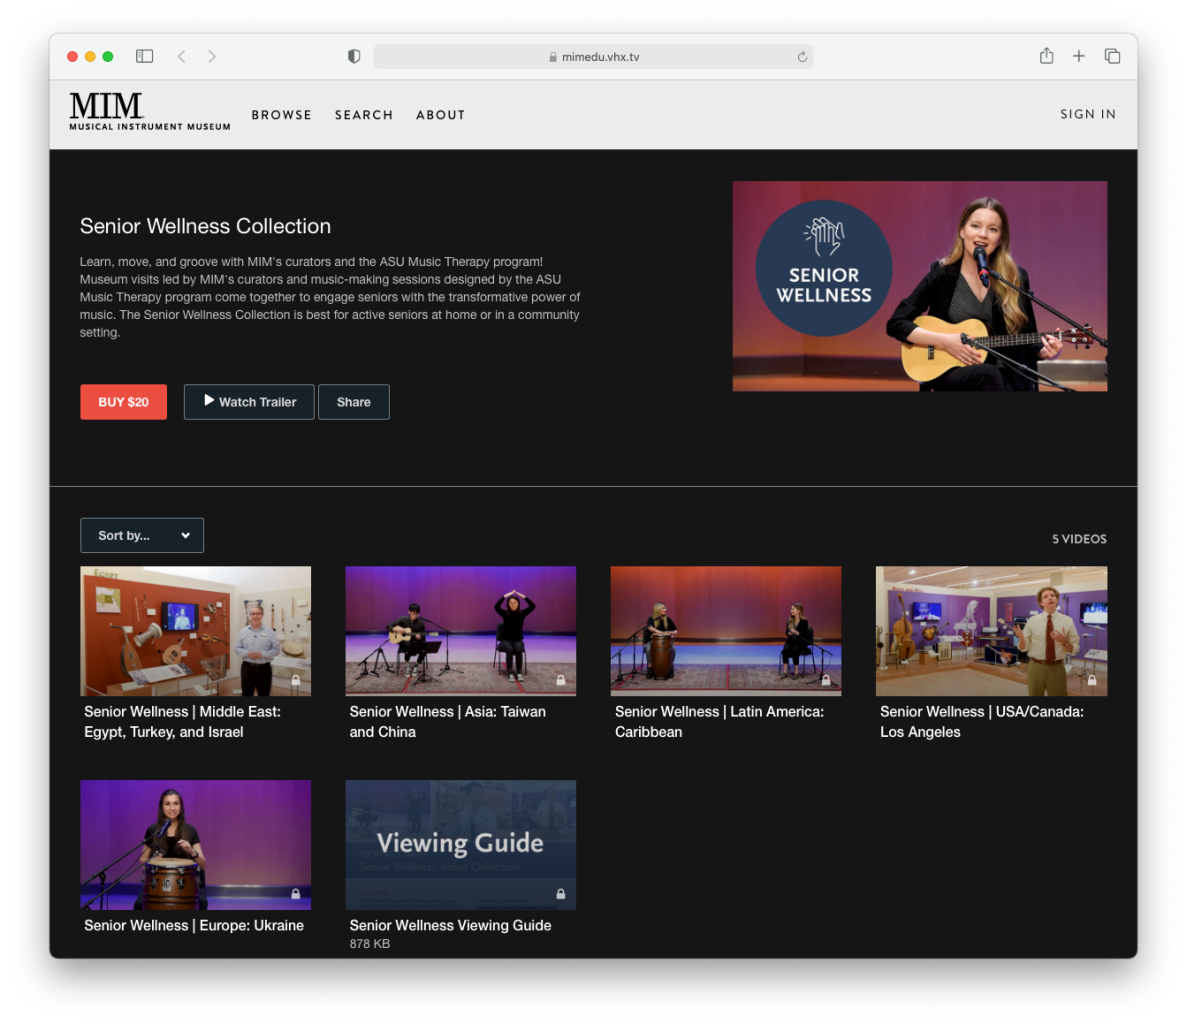Go back with the browser back arrow
1187x1024 pixels.
pos(182,56)
